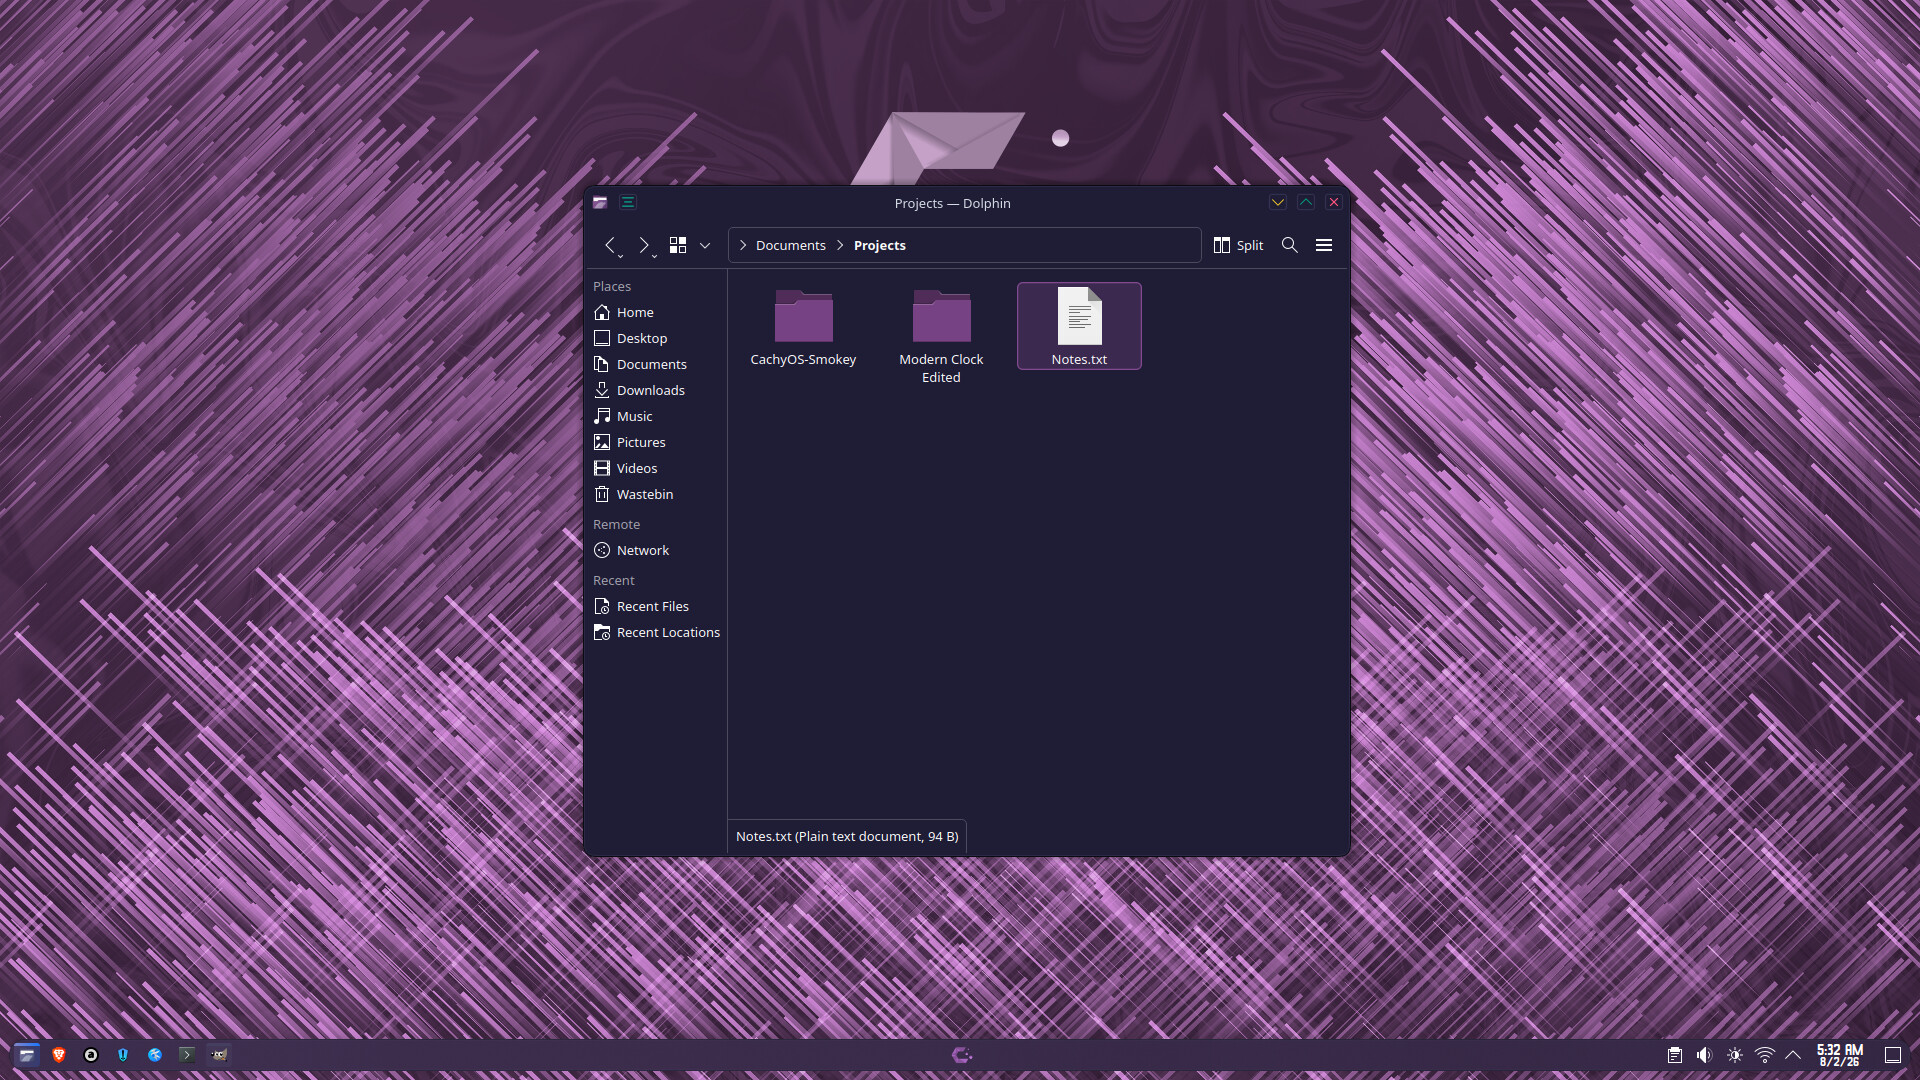This screenshot has height=1080, width=1920.
Task: Expand the breadcrumb chevron before Documents
Action: tap(743, 245)
